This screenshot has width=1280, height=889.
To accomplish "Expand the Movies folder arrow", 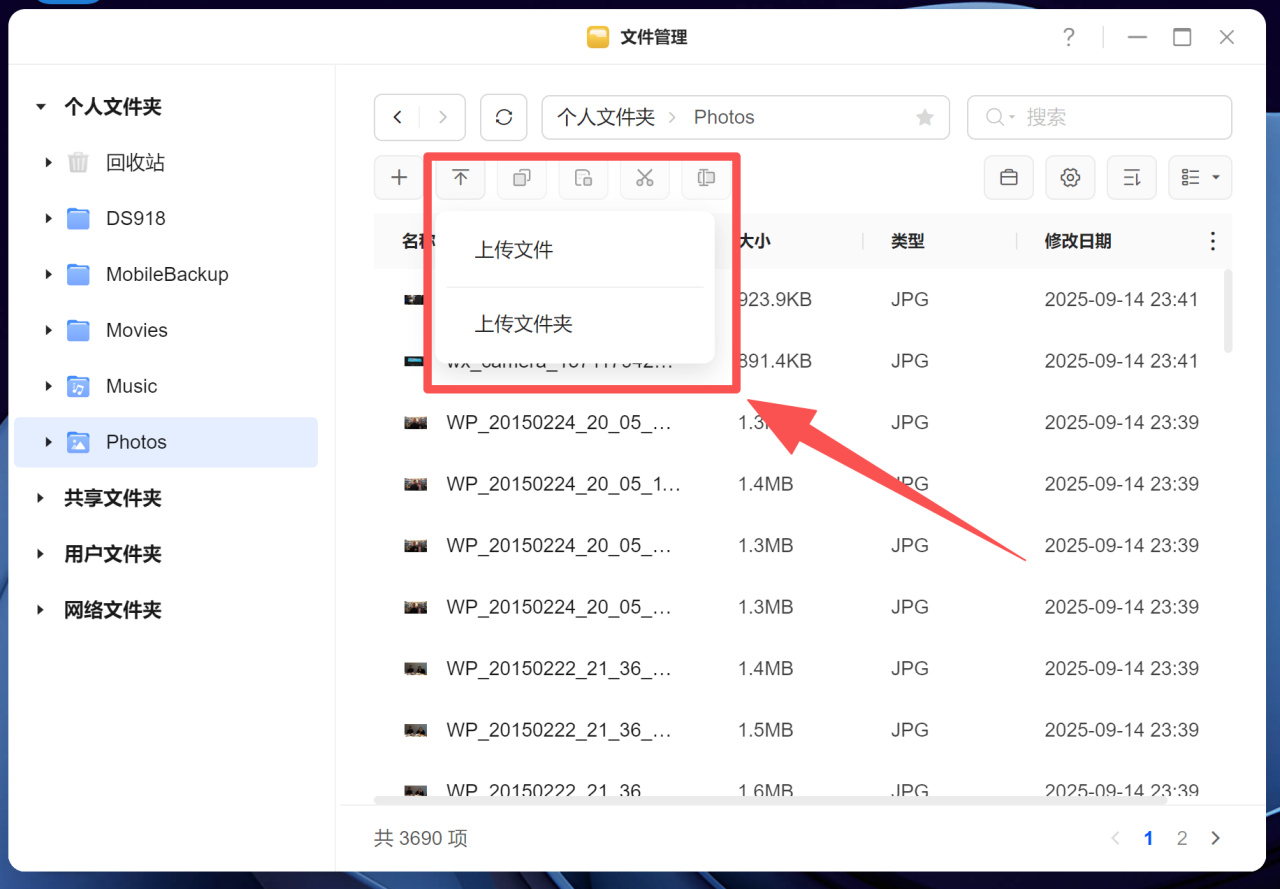I will point(48,330).
